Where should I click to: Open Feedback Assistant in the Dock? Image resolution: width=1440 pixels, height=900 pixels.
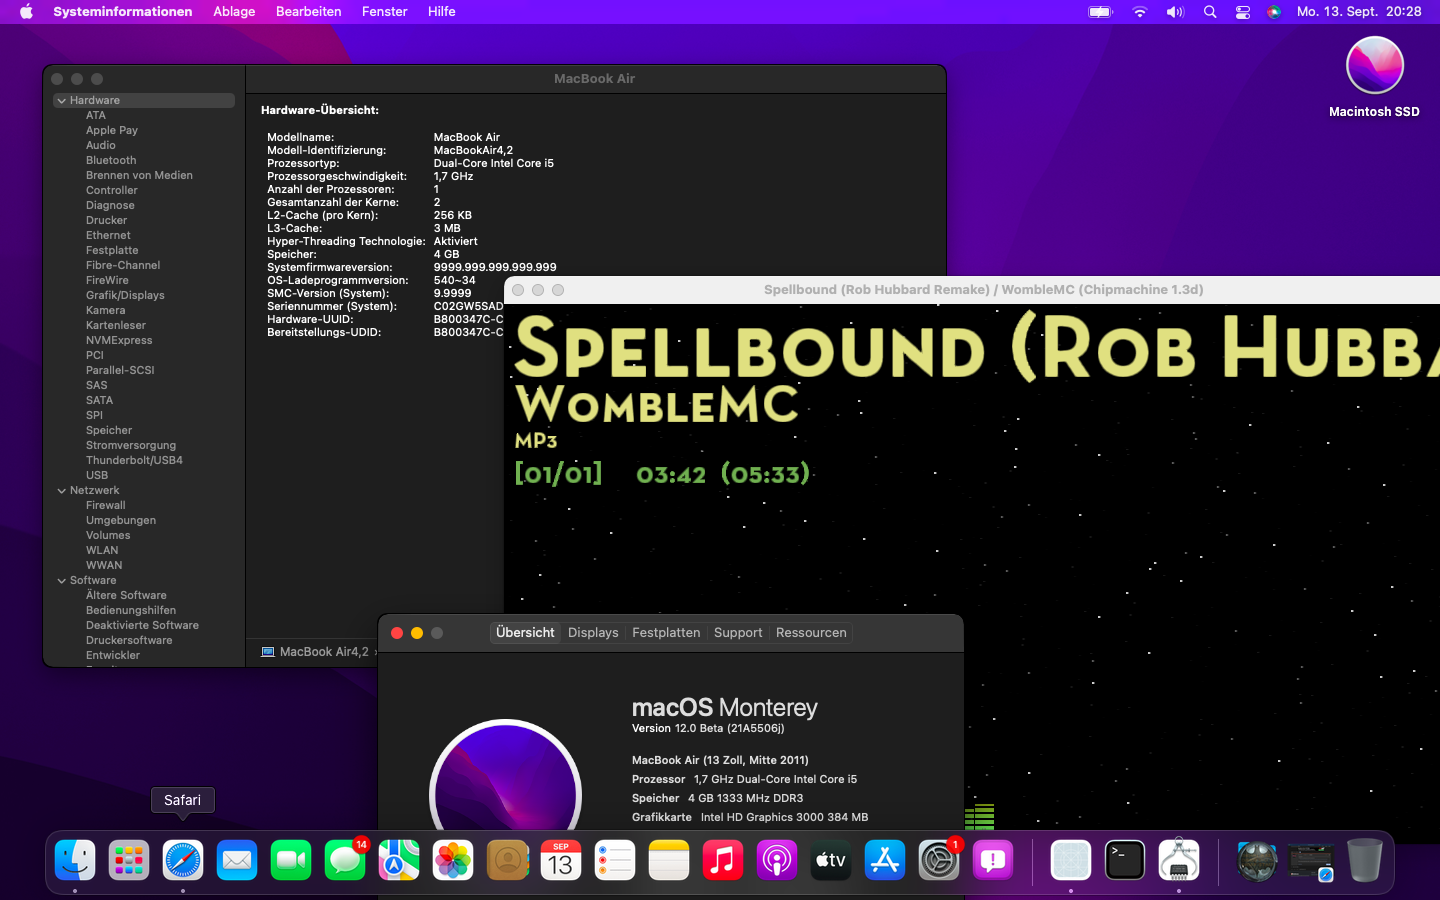coord(993,860)
